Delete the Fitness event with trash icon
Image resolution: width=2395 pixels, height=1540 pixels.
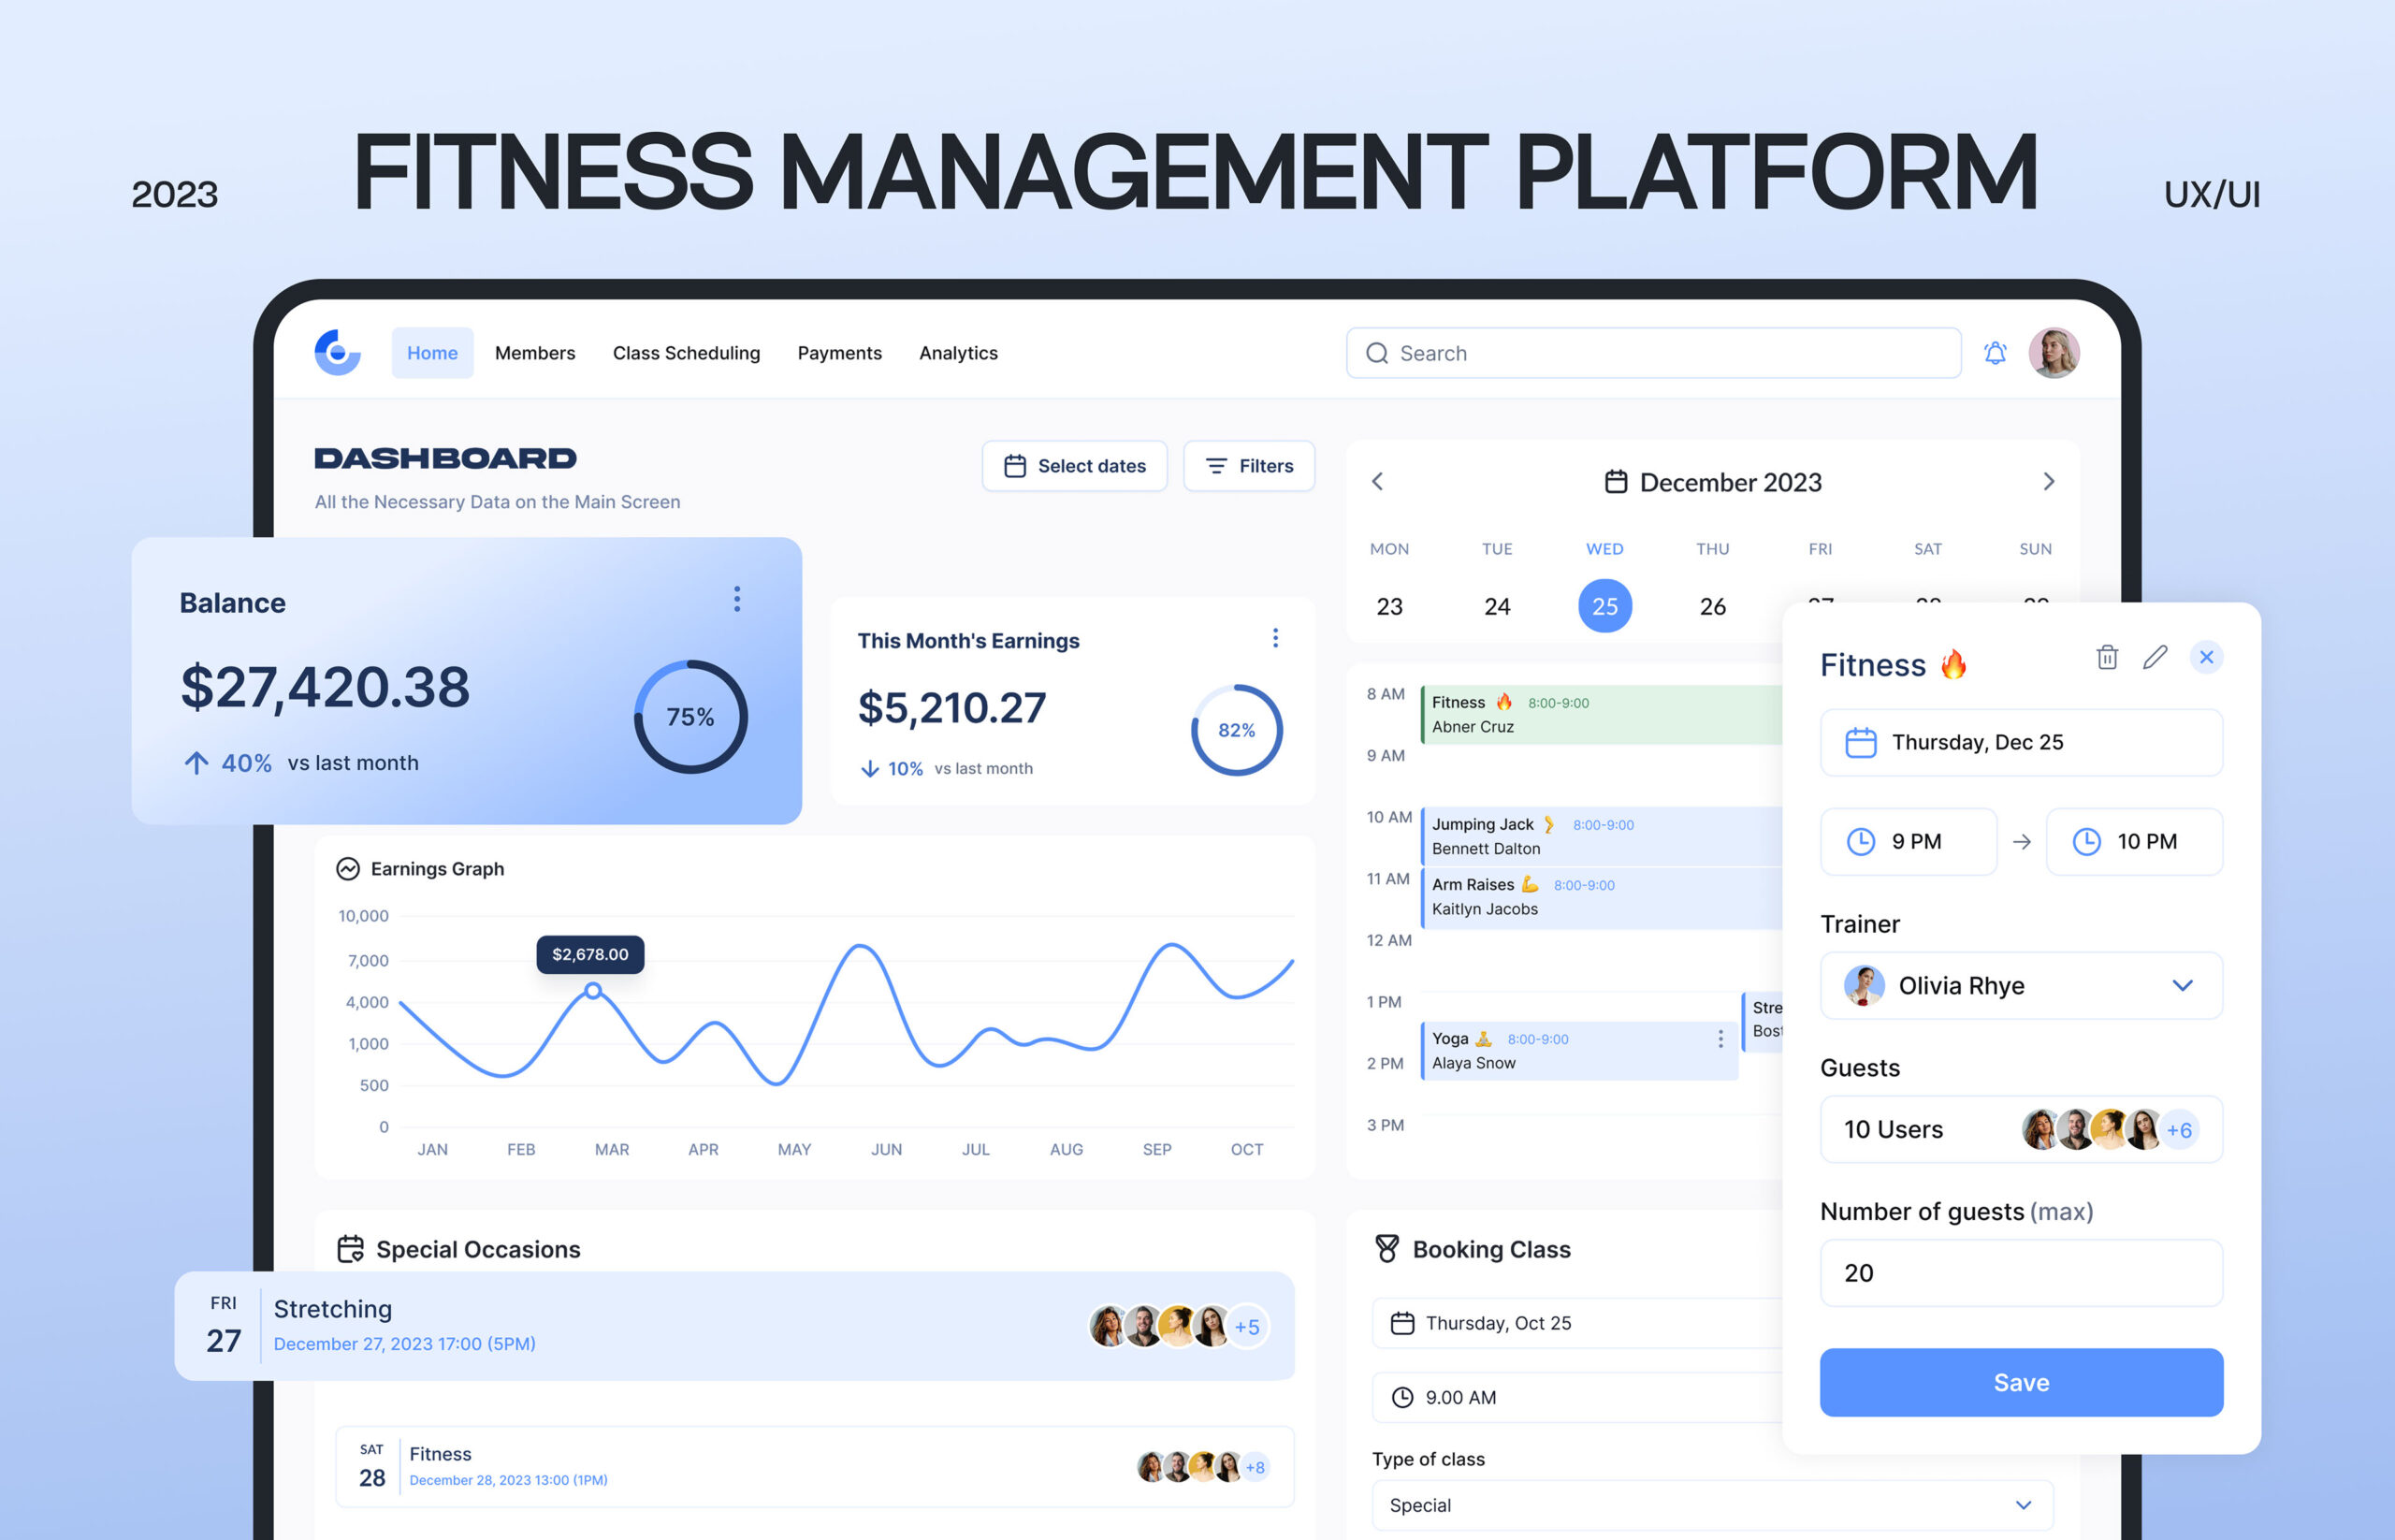point(2107,657)
